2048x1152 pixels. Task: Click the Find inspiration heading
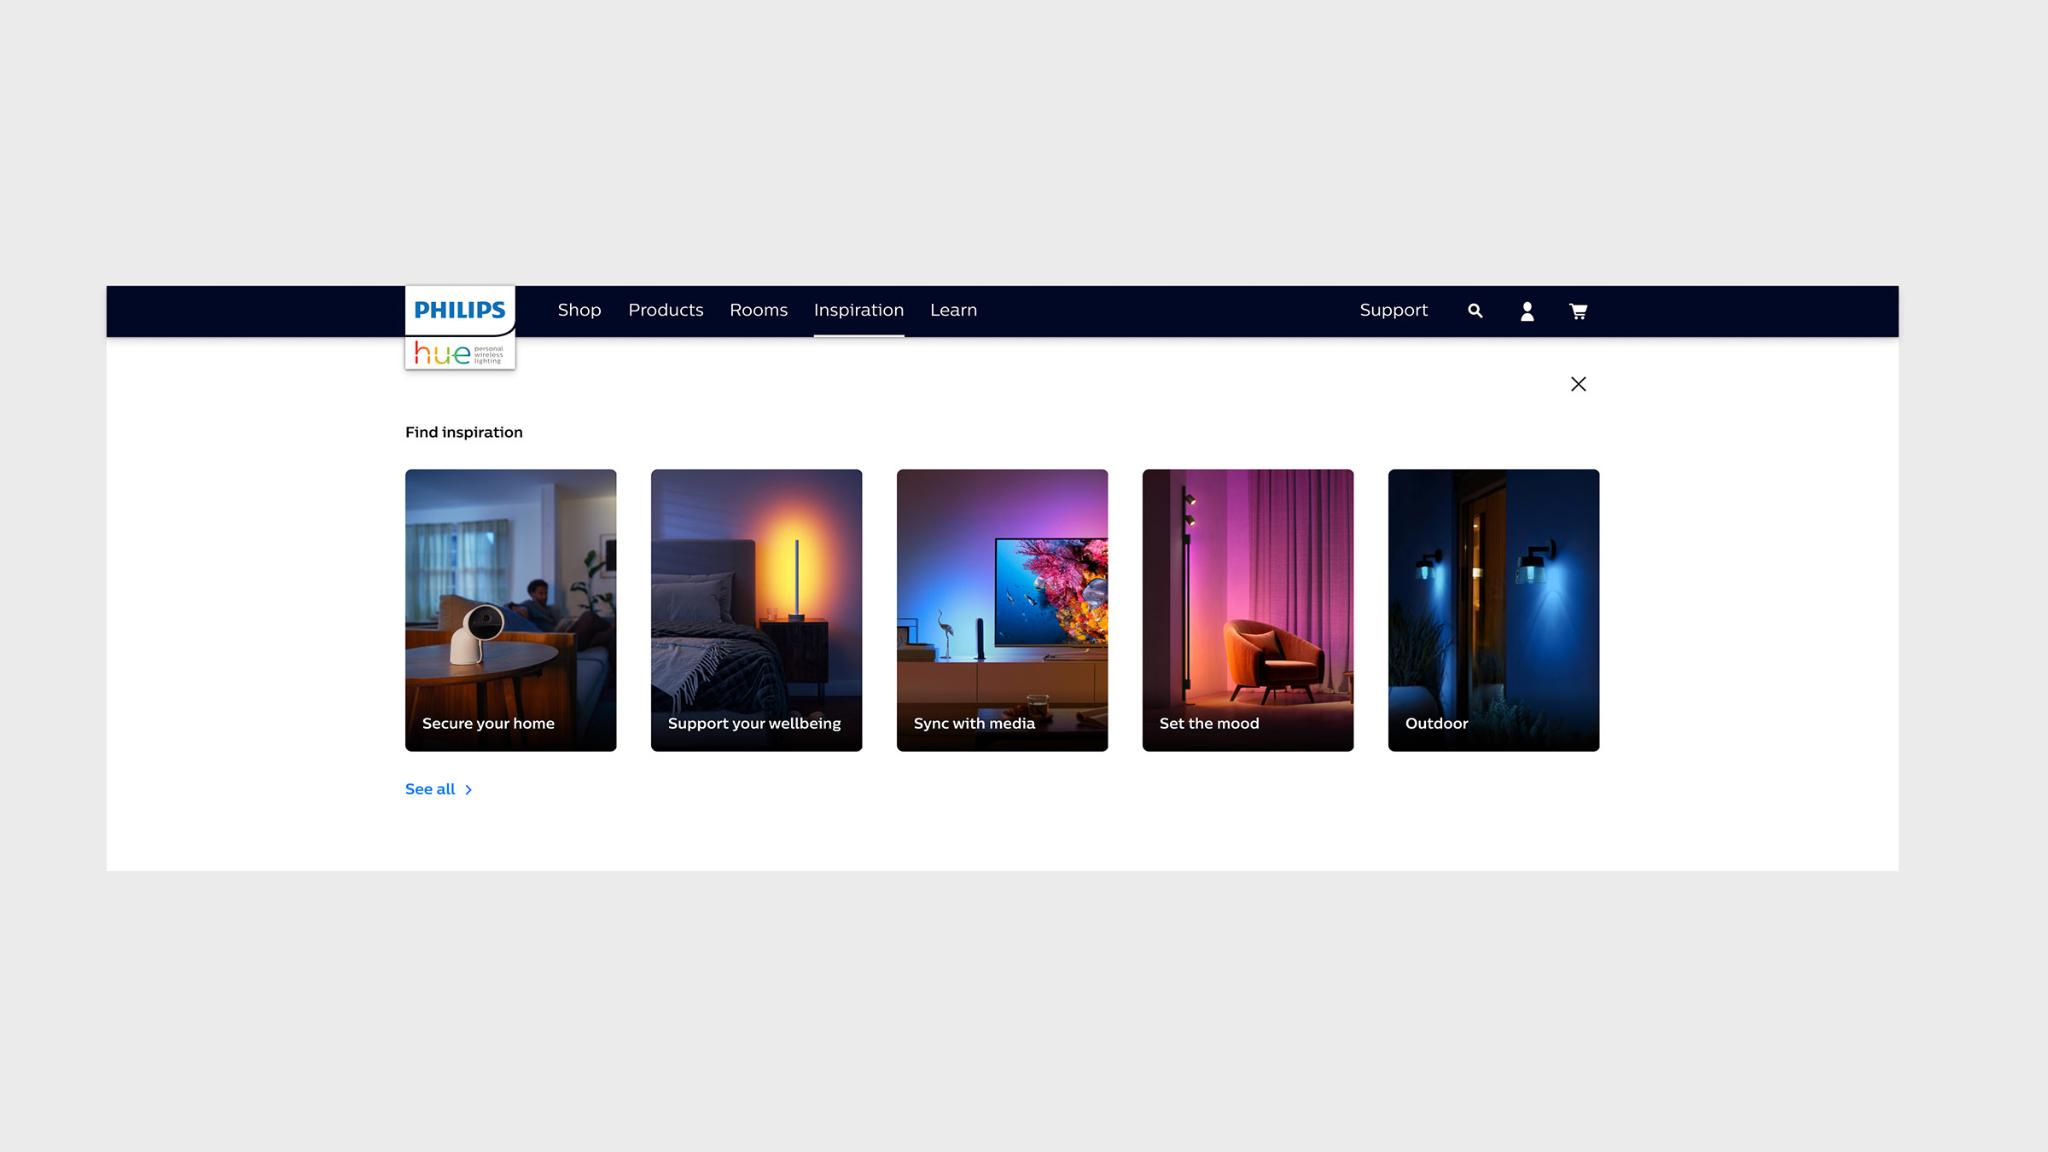click(464, 432)
